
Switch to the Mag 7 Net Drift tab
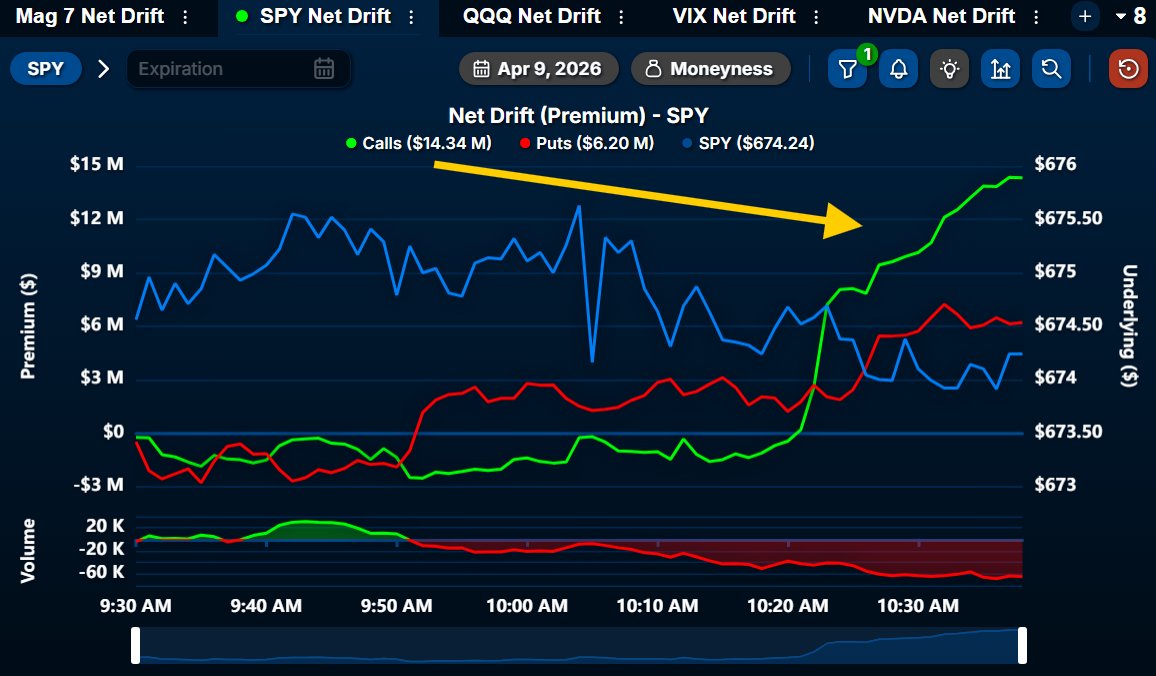coord(89,16)
